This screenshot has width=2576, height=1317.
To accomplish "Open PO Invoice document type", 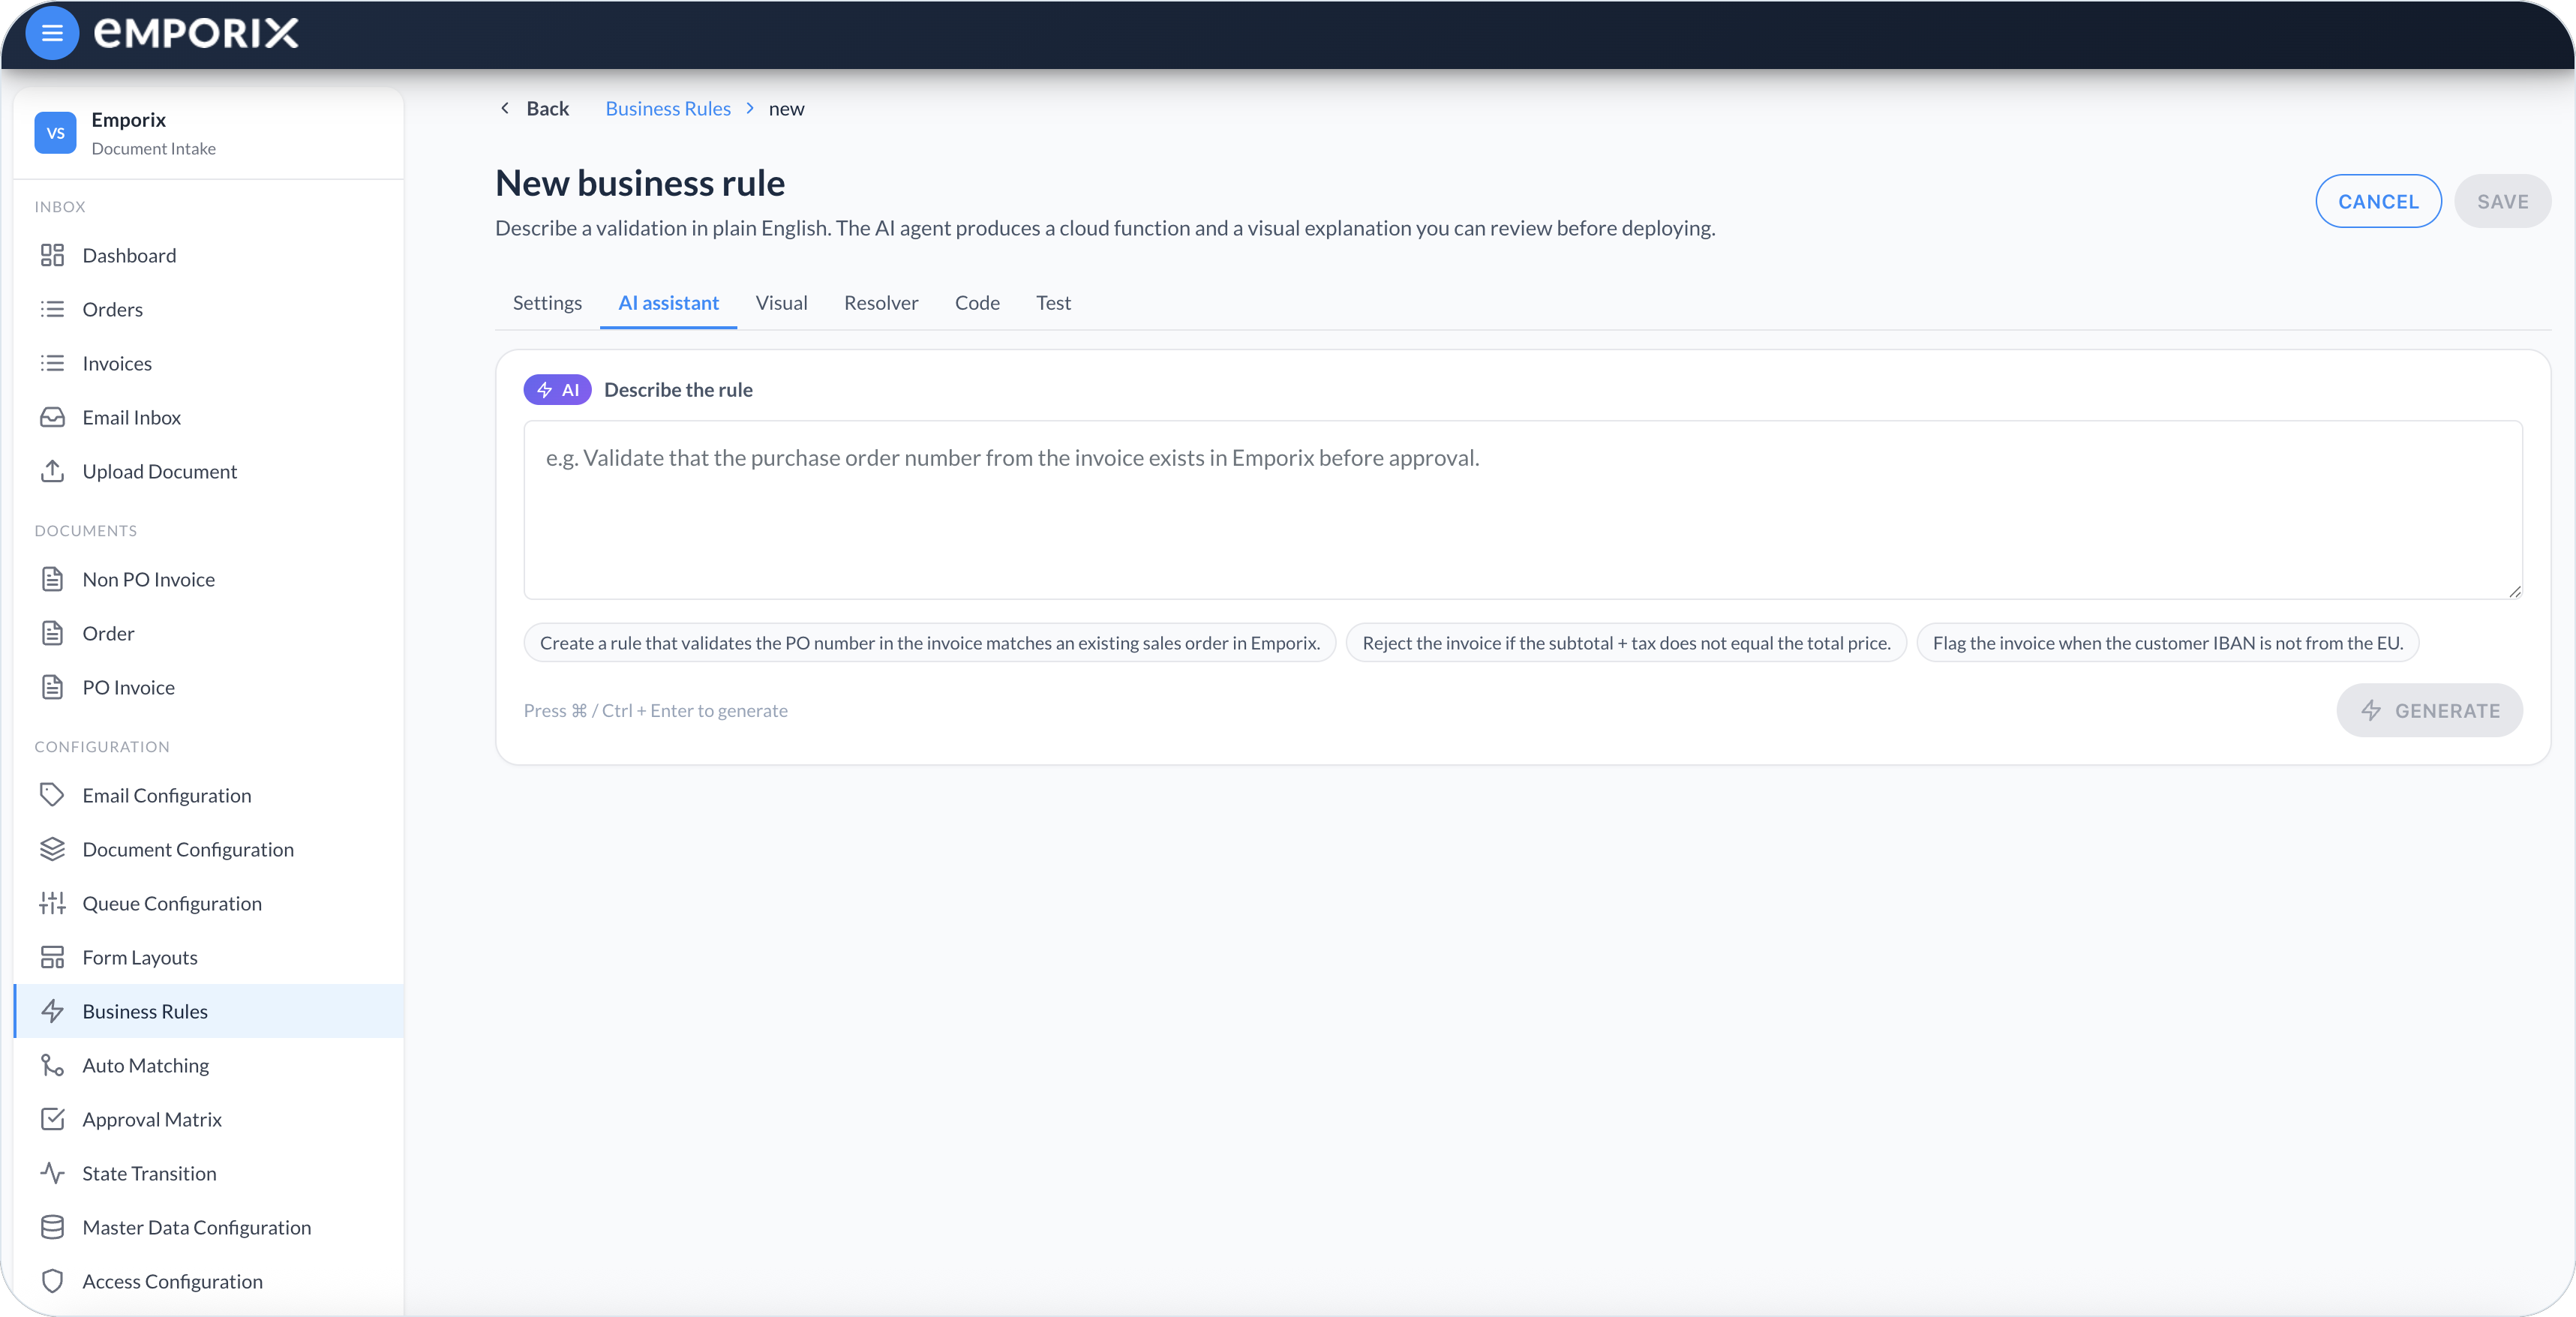I will pos(208,687).
